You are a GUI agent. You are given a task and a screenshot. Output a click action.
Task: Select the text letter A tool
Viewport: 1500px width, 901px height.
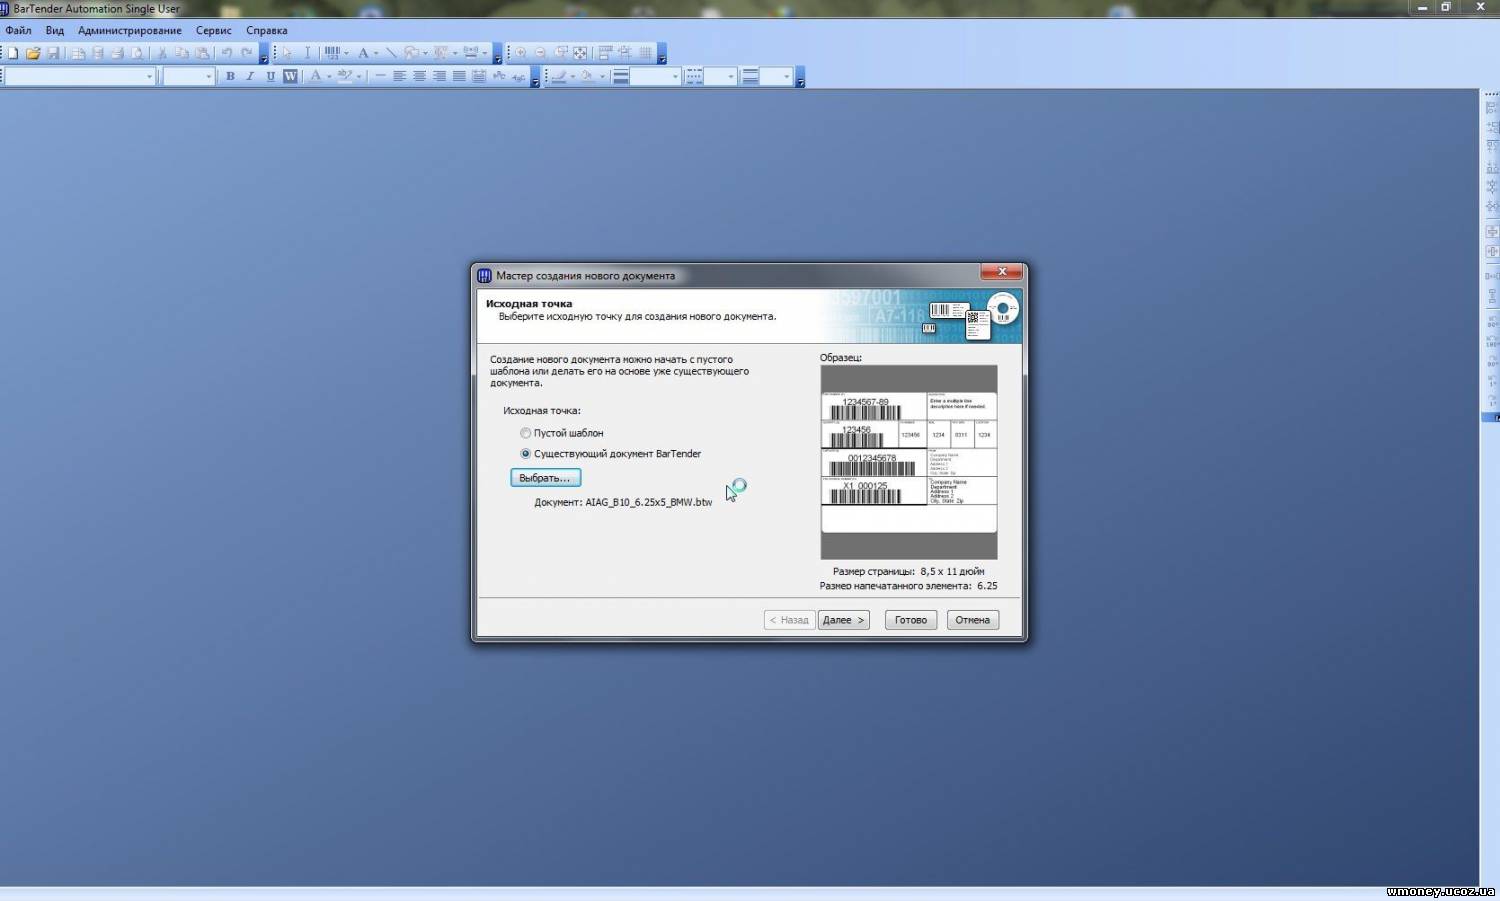[363, 53]
